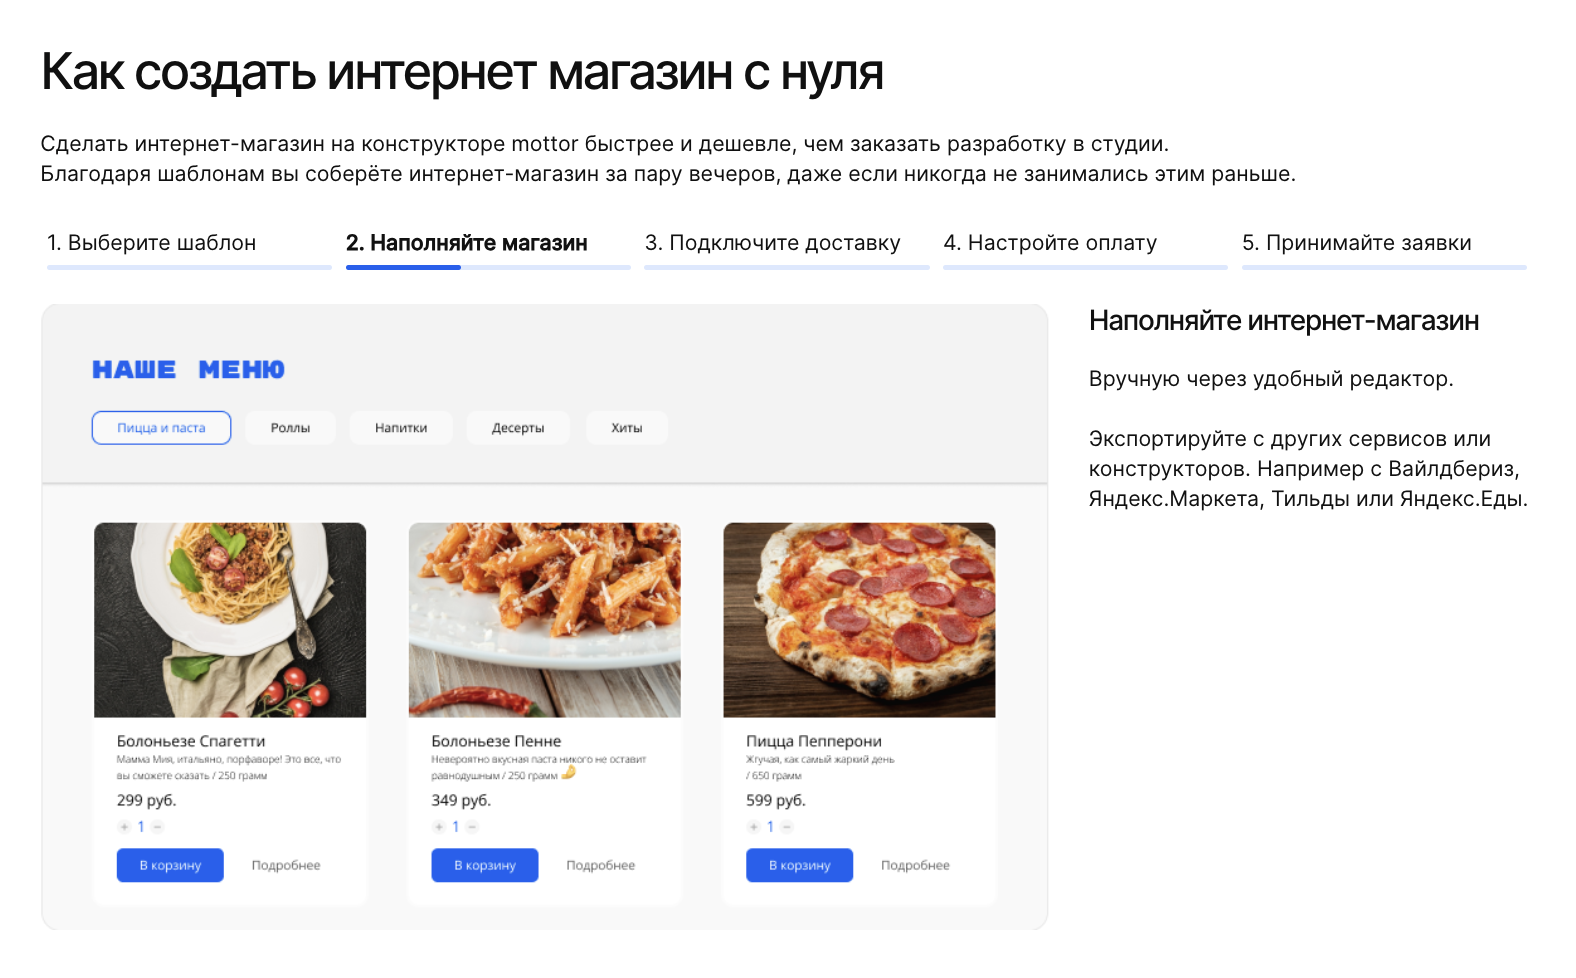The image size is (1576, 978).
Task: Go to '5. Принимайте заявки' tab
Action: [1356, 243]
